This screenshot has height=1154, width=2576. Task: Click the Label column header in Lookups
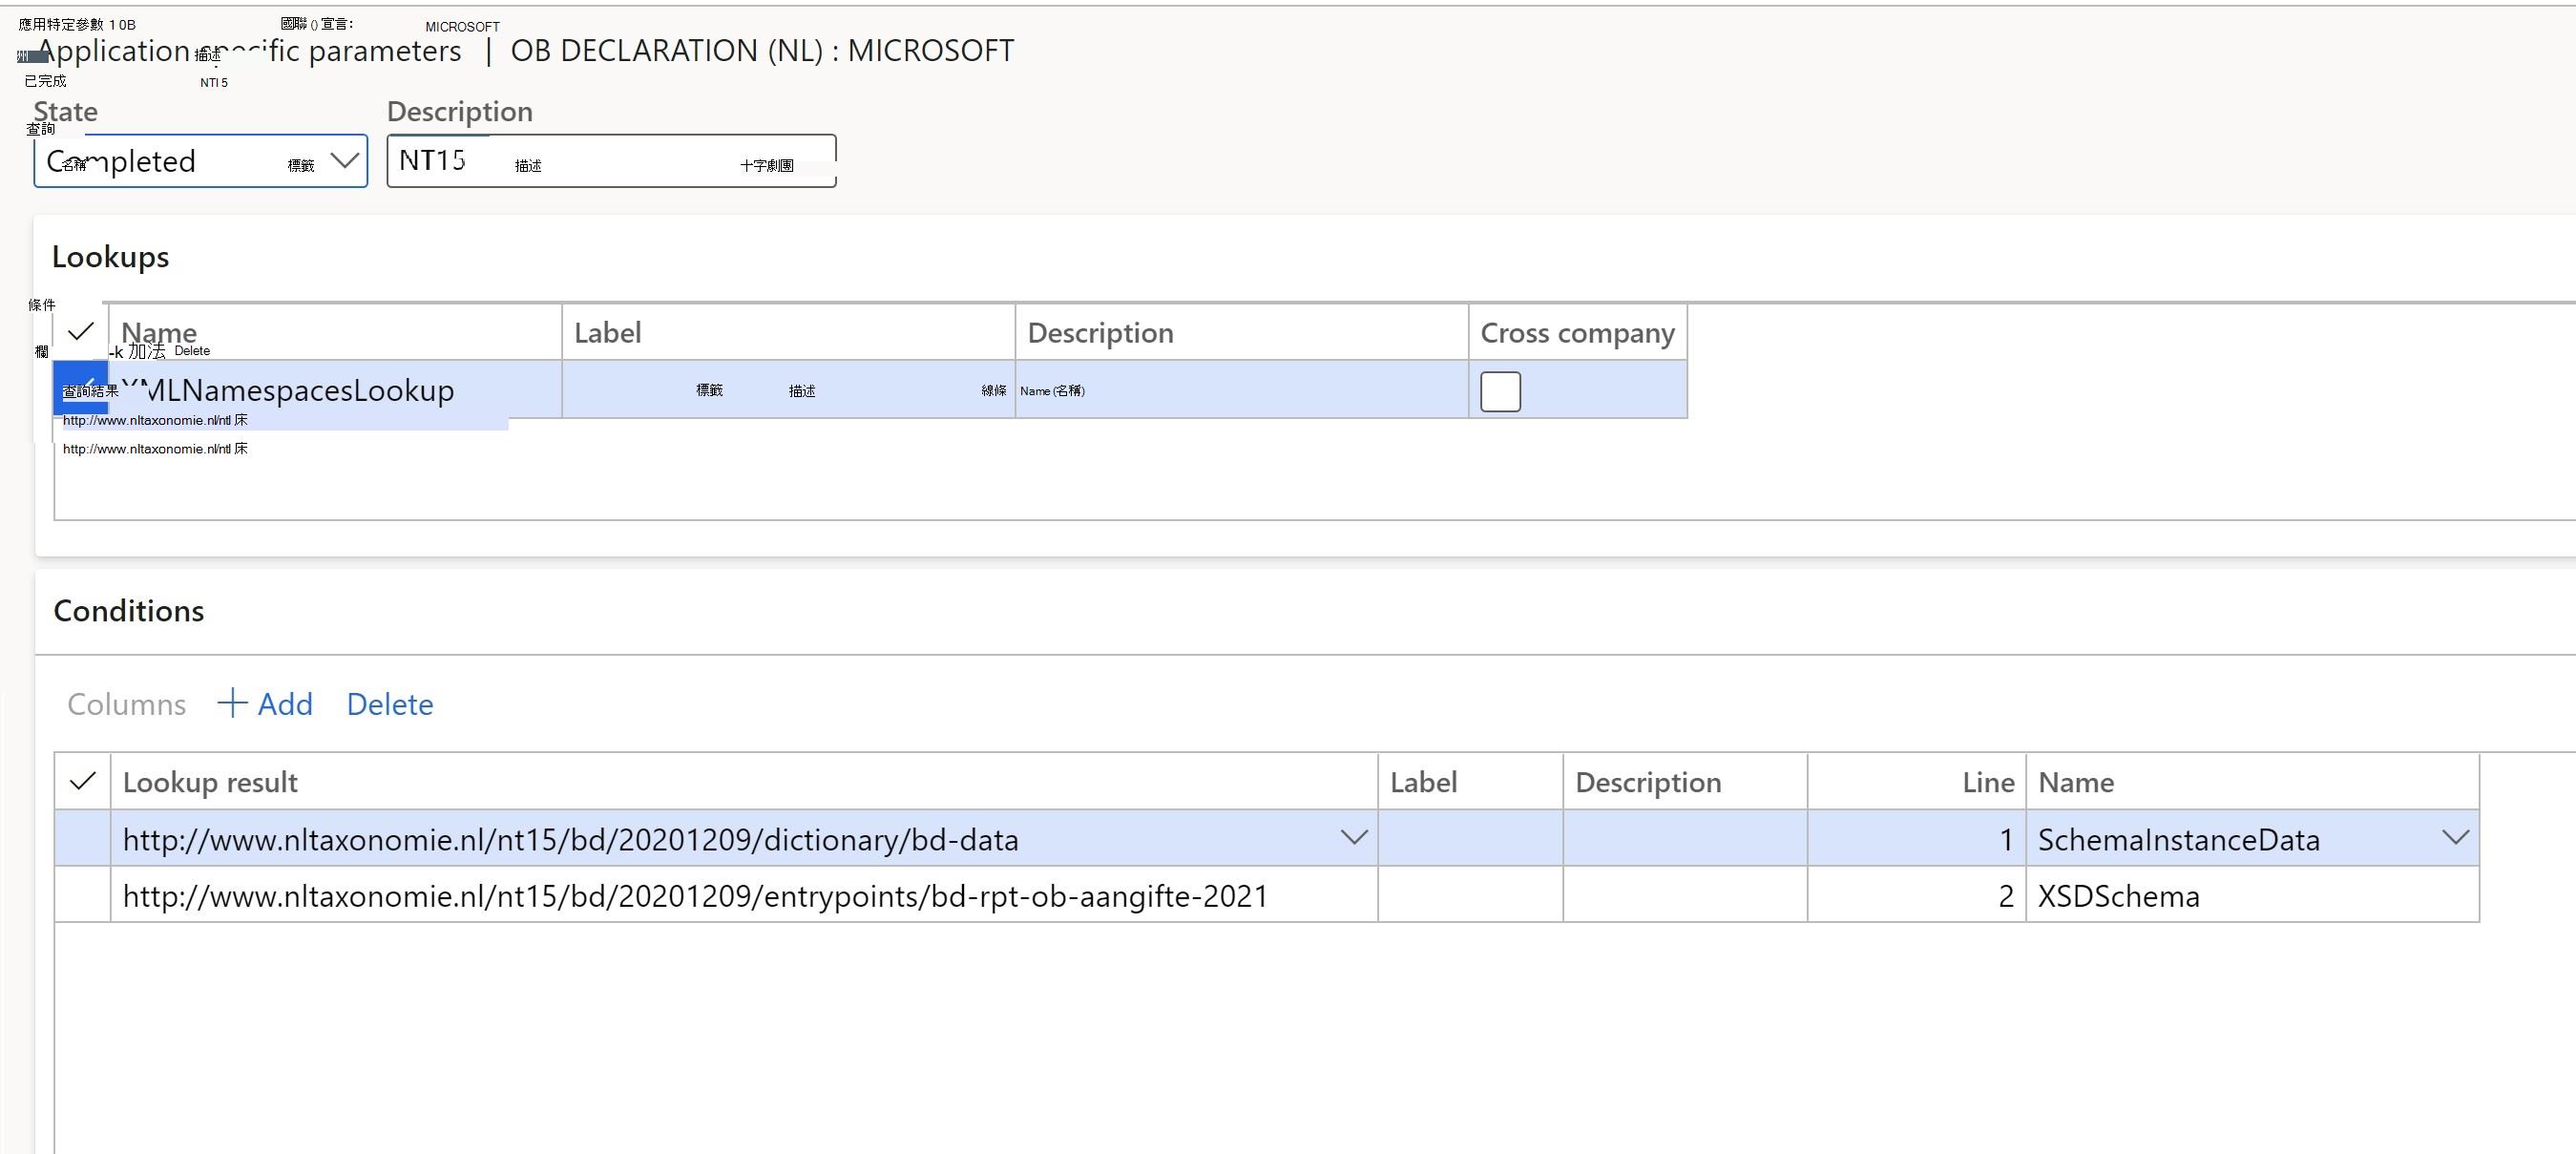(608, 333)
